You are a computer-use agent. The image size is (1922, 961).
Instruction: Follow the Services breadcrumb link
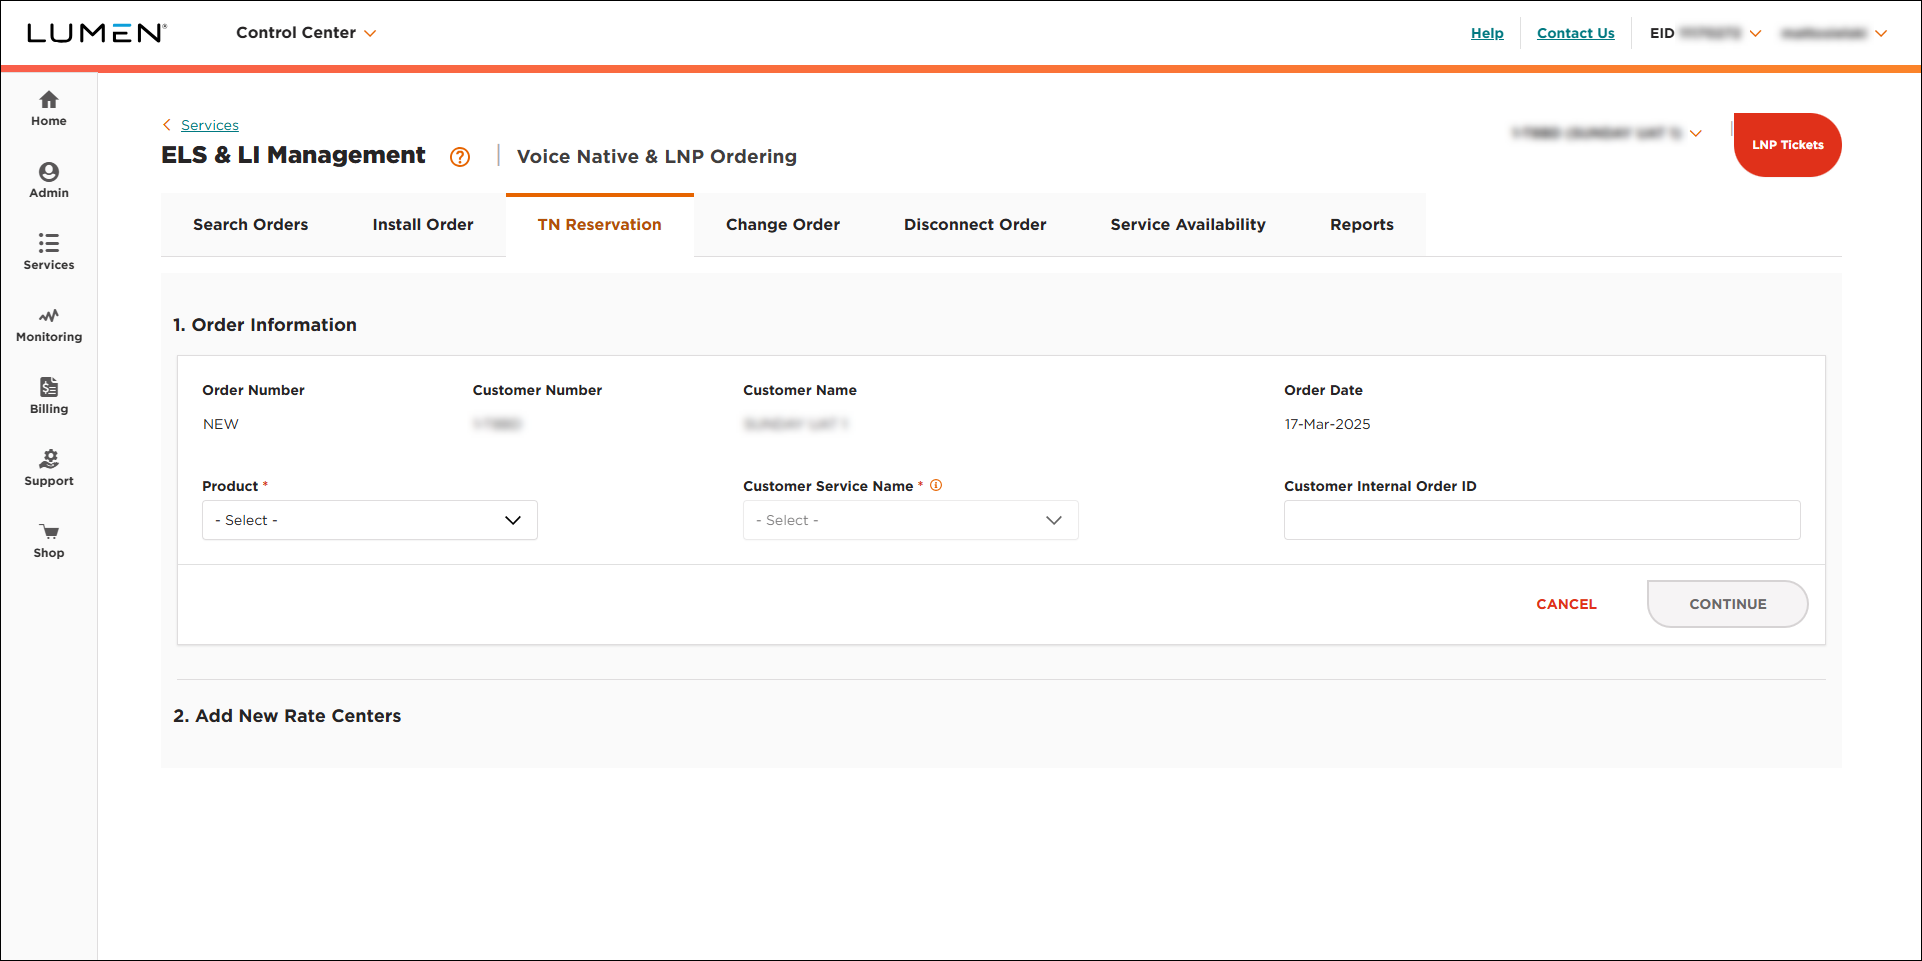210,125
